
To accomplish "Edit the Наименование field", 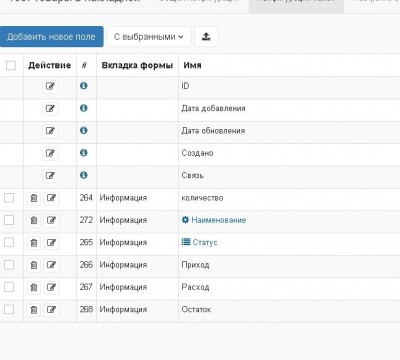I will 51,220.
